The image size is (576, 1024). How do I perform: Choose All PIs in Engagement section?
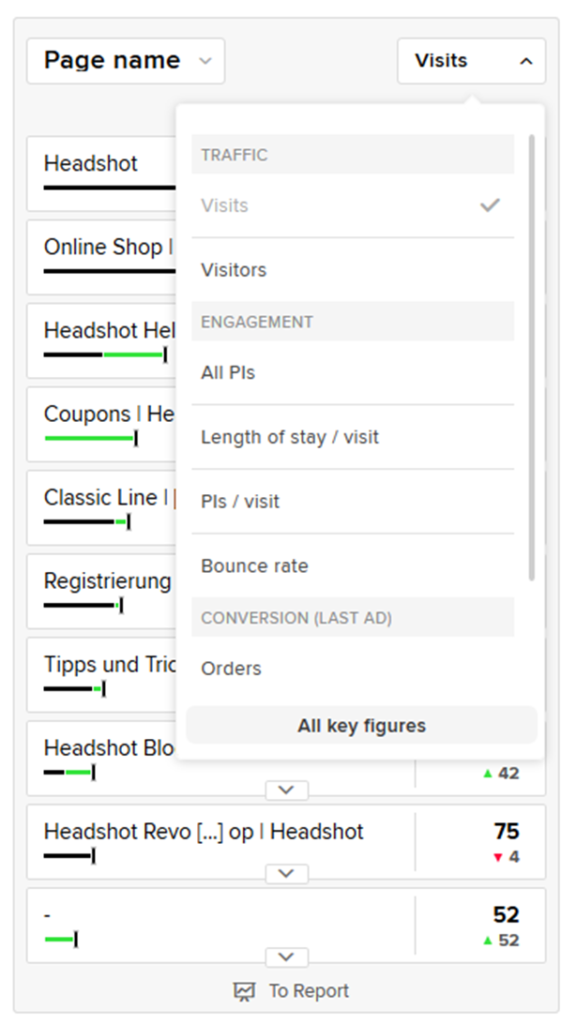(353, 372)
